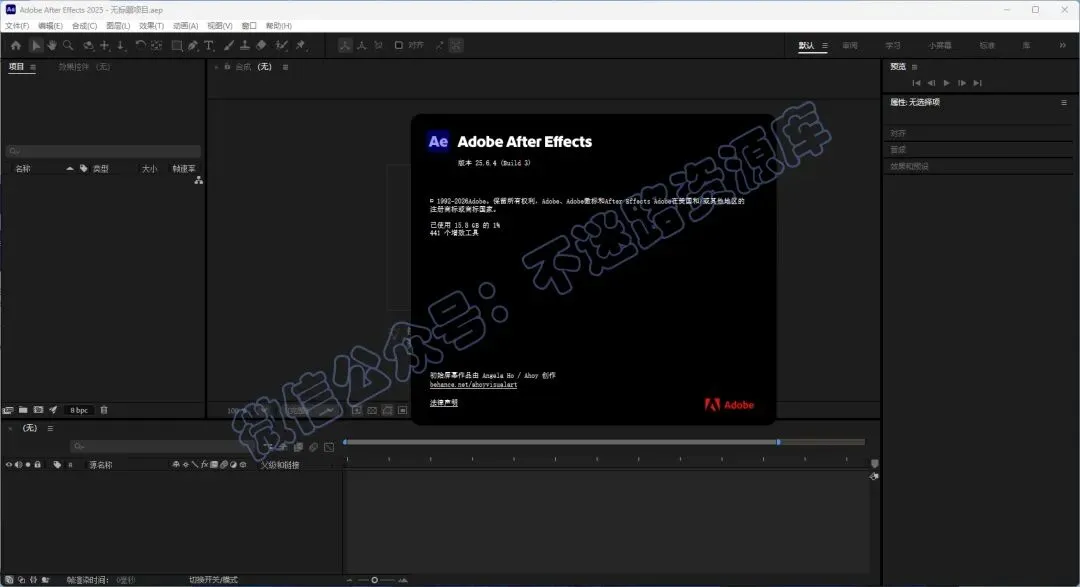Select the Zoom magnifier tool

pyautogui.click(x=68, y=45)
